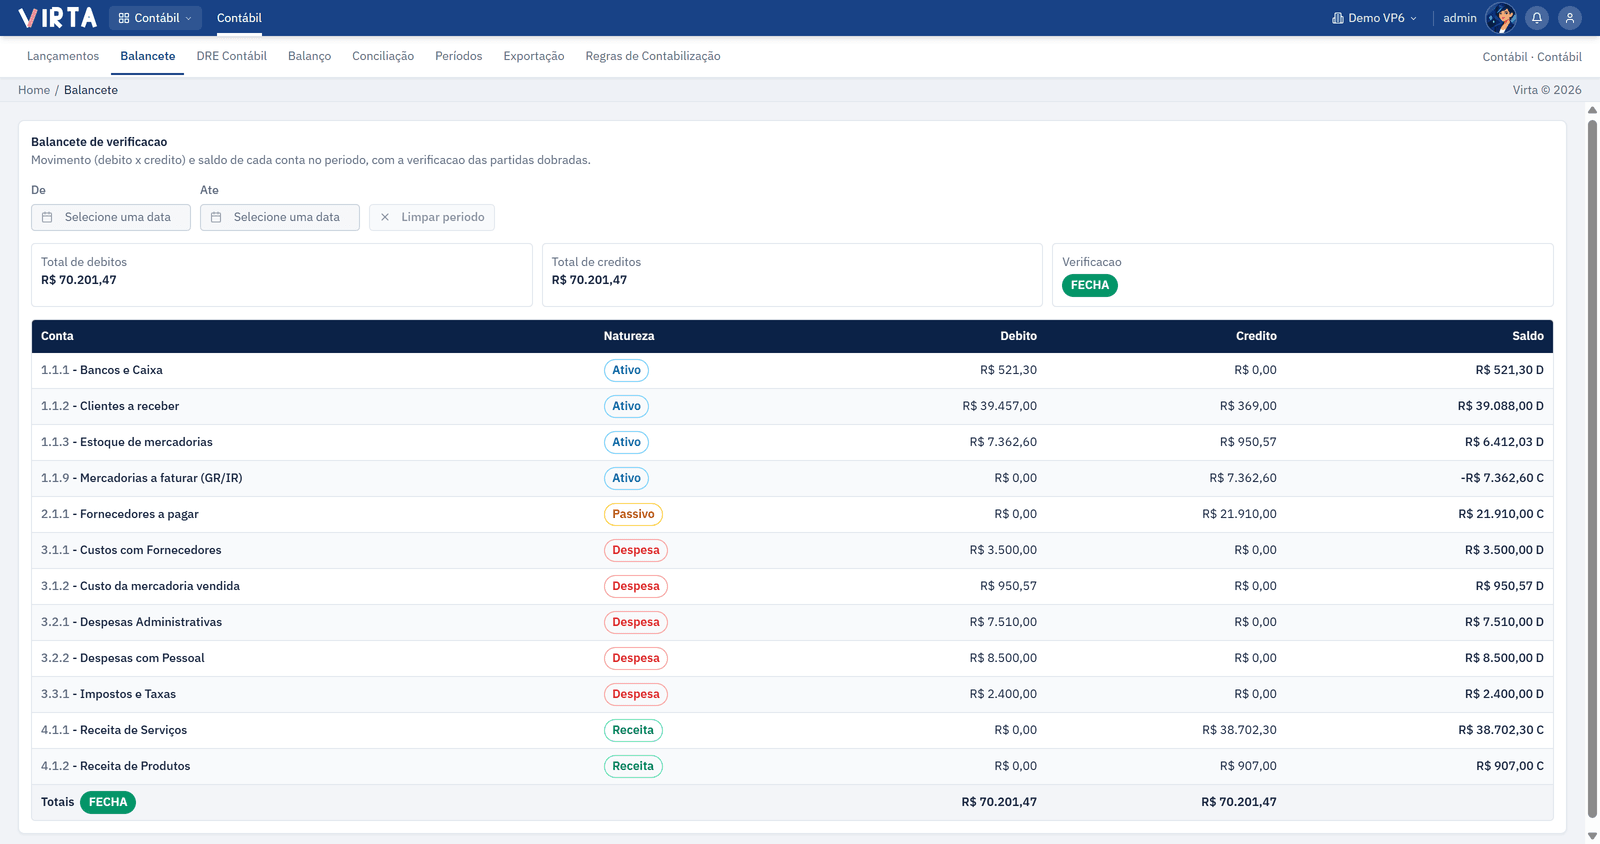
Task: Select the Balancete tab
Action: (x=148, y=56)
